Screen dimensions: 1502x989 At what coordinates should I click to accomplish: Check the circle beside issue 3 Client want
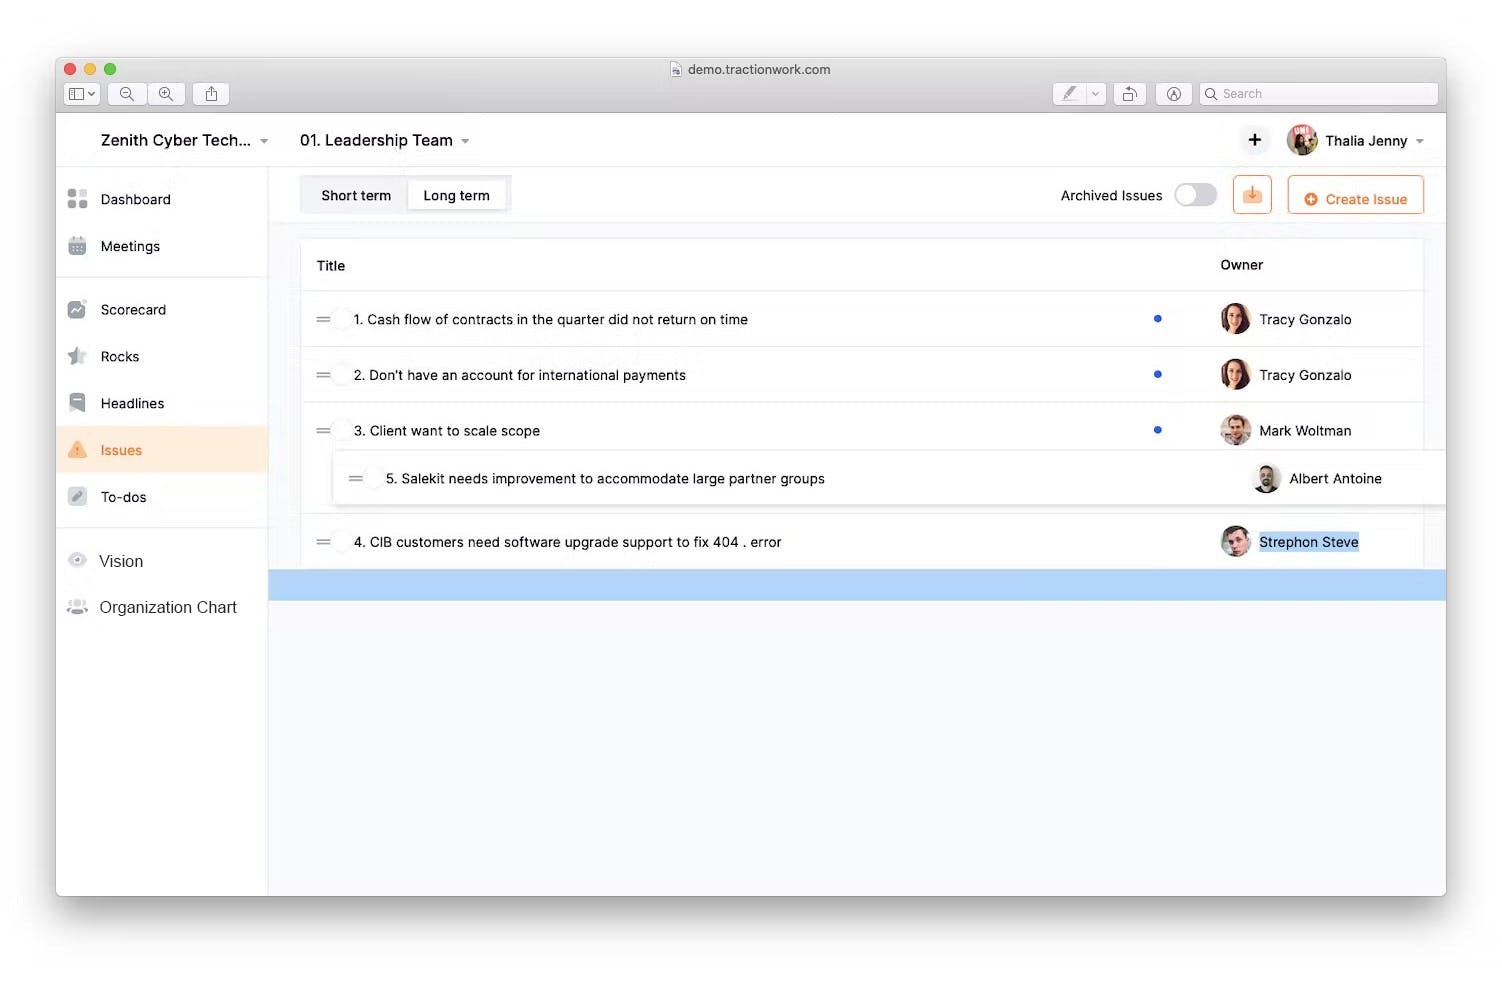(x=342, y=430)
